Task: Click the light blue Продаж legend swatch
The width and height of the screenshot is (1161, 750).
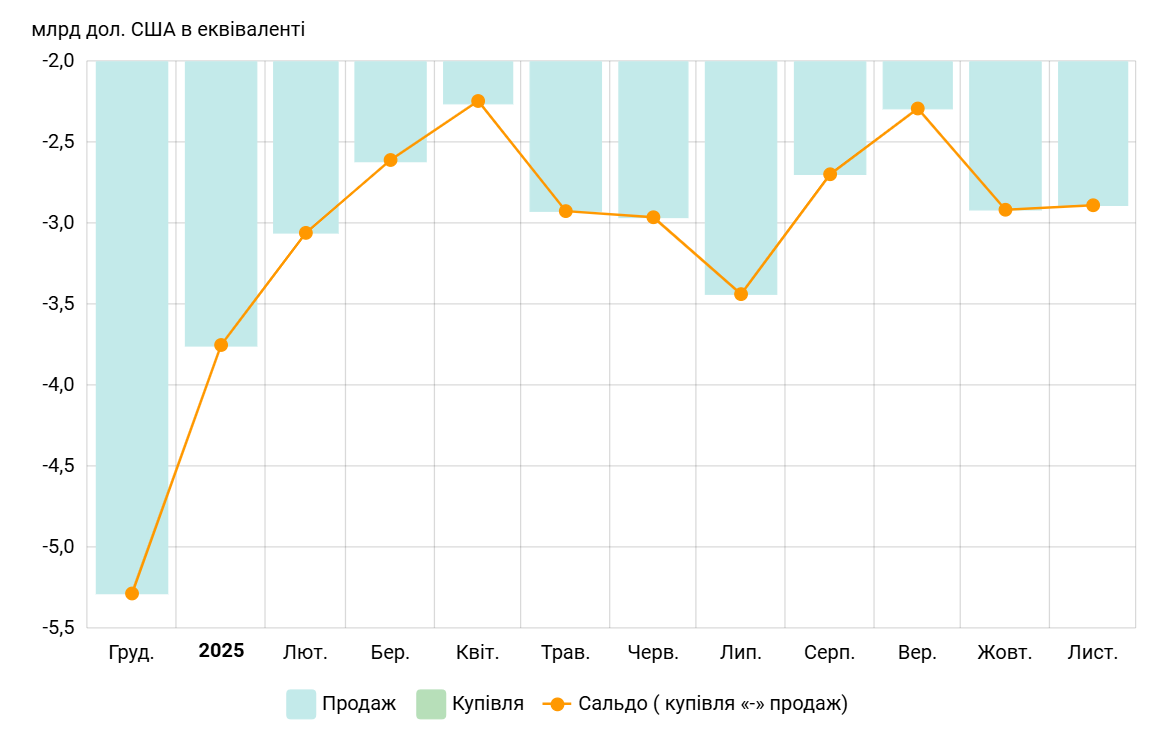Action: [301, 704]
